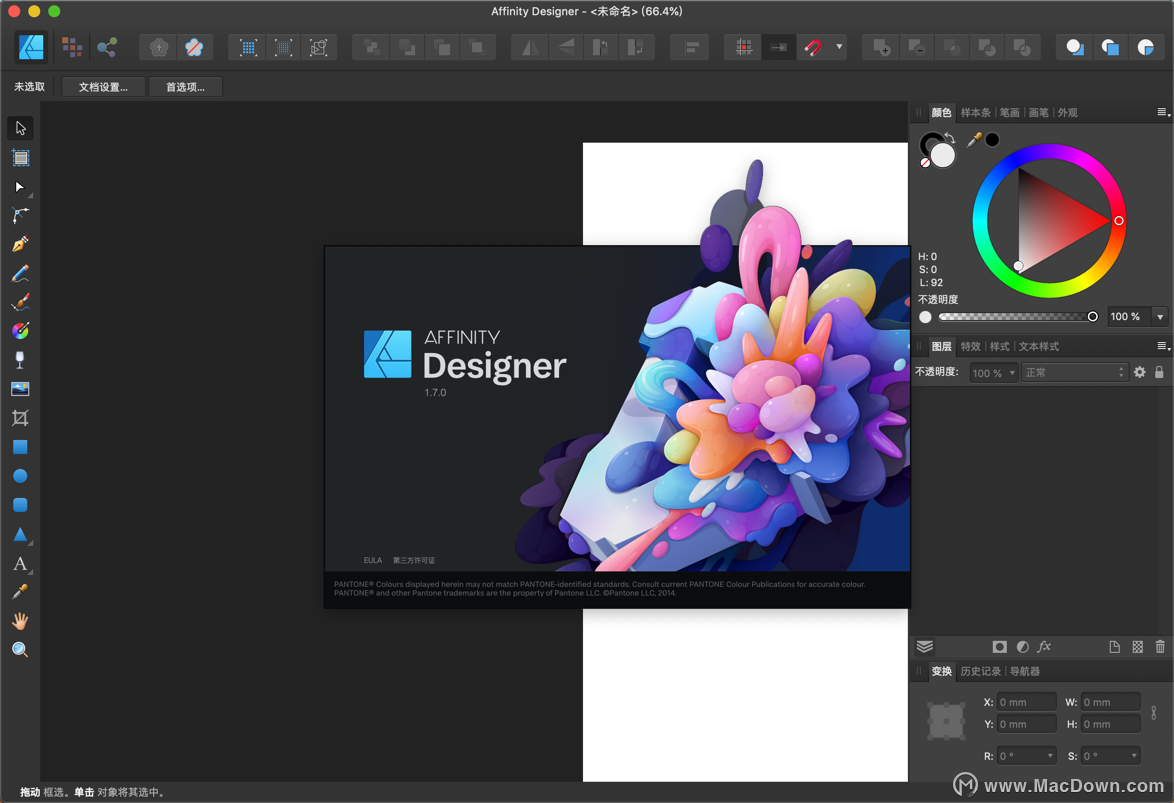The width and height of the screenshot is (1174, 803).
Task: Select the Pen tool
Action: click(20, 244)
